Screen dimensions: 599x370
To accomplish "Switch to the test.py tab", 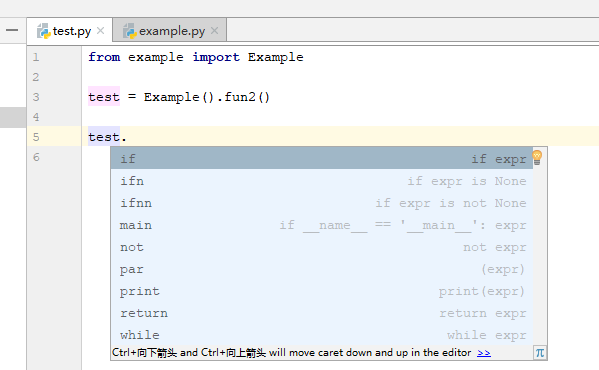I will 71,31.
